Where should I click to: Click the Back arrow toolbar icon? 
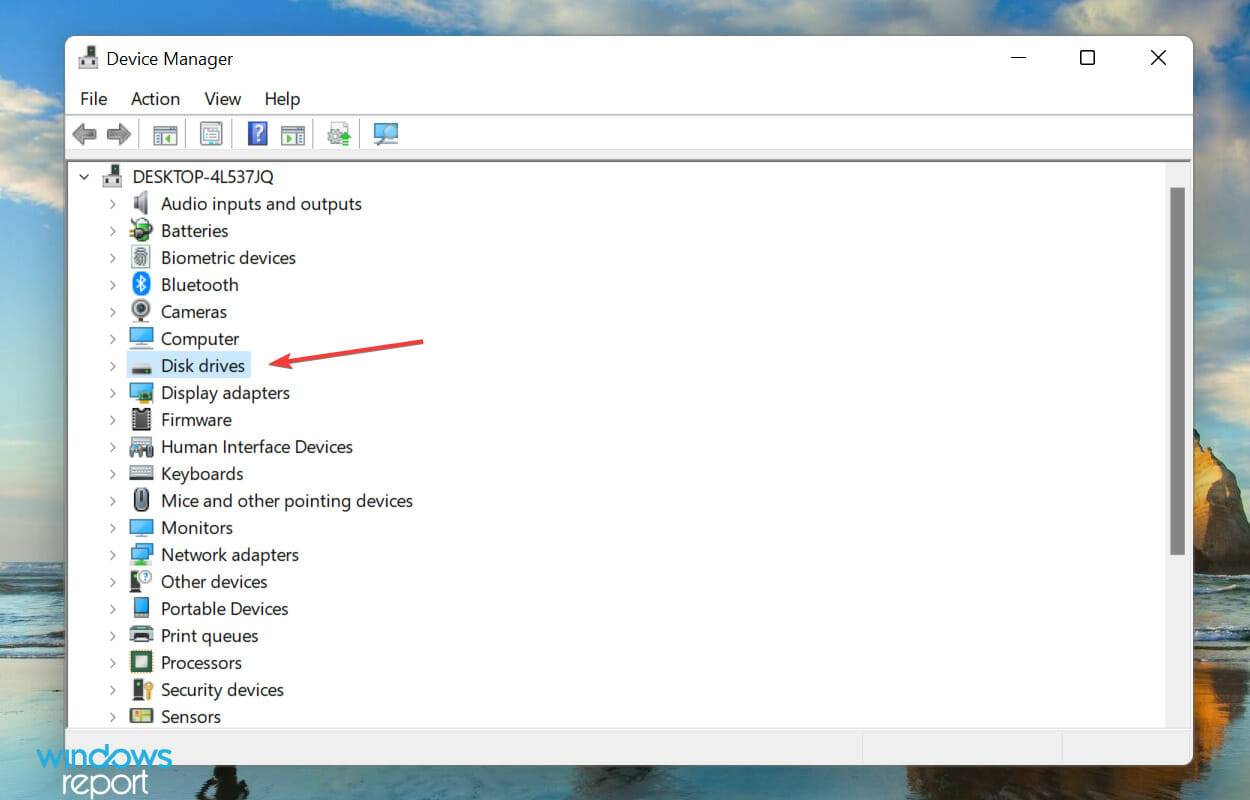click(x=85, y=134)
